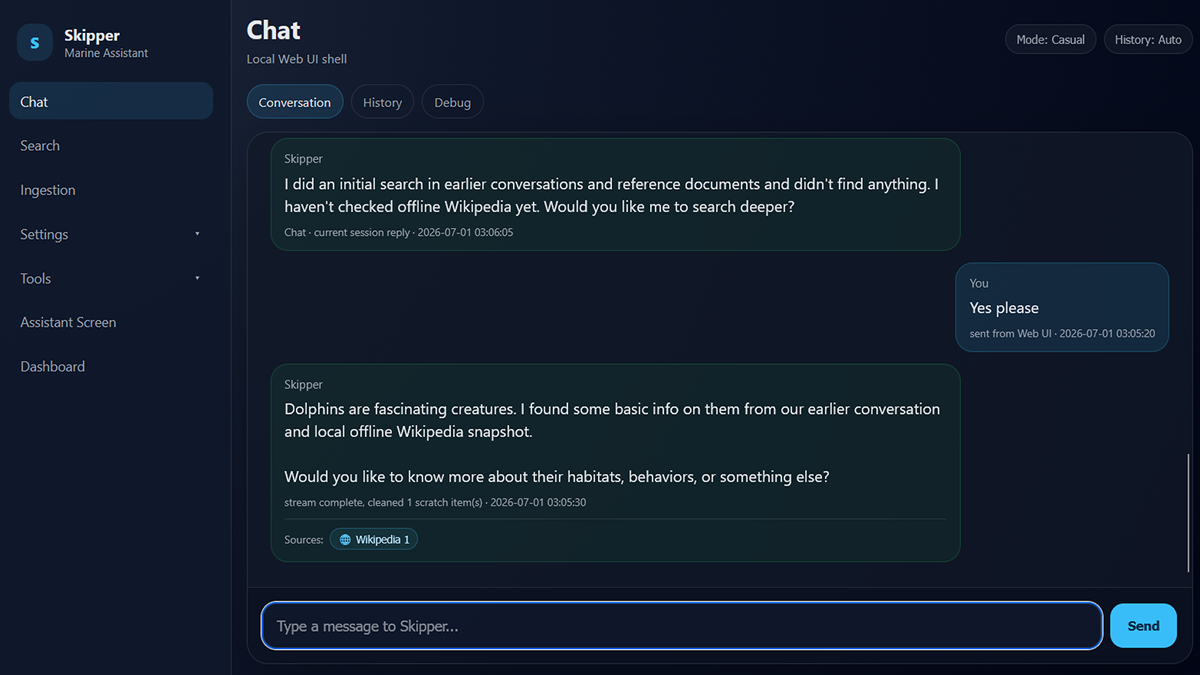Screen dimensions: 1200x675
Task: Switch to the History tab
Action: click(x=382, y=102)
